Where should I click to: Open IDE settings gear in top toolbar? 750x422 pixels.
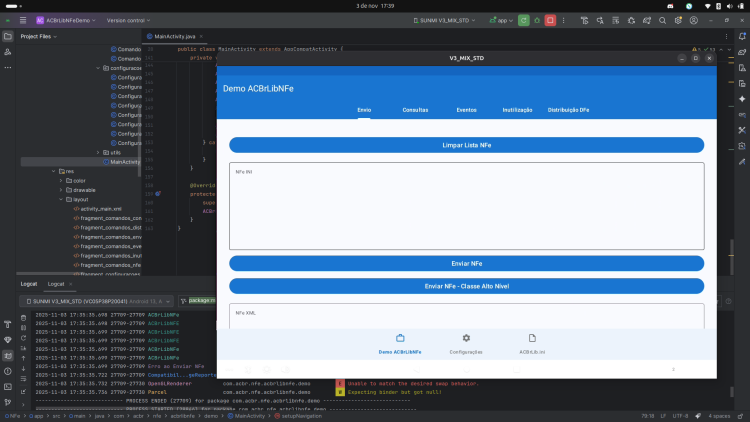click(x=678, y=21)
